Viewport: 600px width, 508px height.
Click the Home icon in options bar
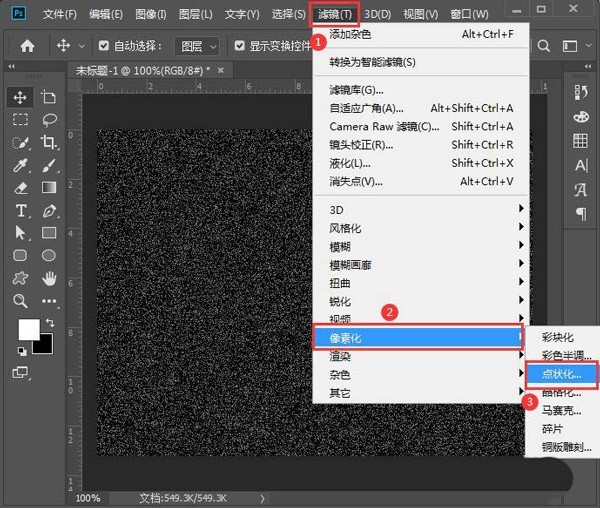tap(28, 46)
